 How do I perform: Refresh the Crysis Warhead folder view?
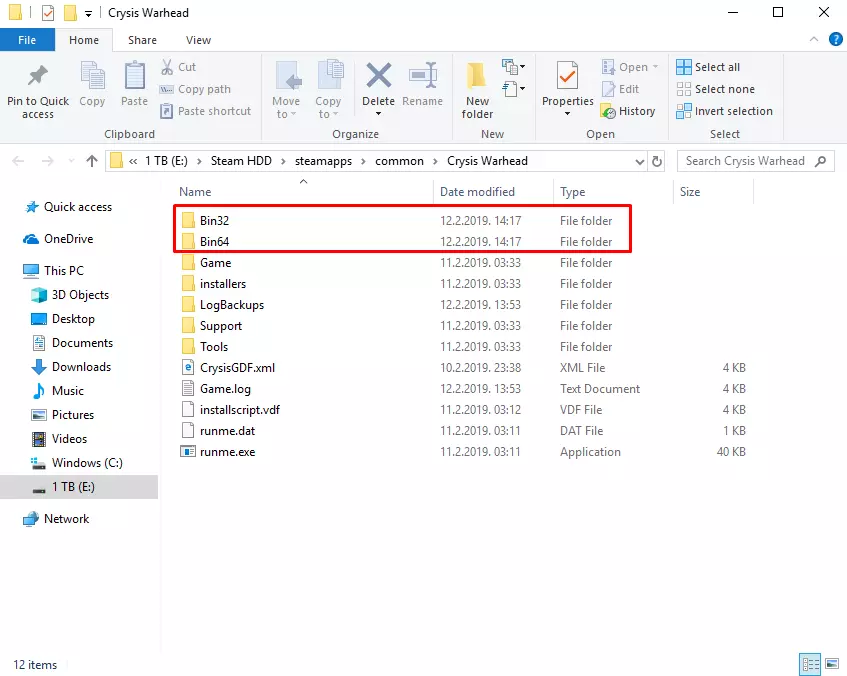click(x=657, y=161)
